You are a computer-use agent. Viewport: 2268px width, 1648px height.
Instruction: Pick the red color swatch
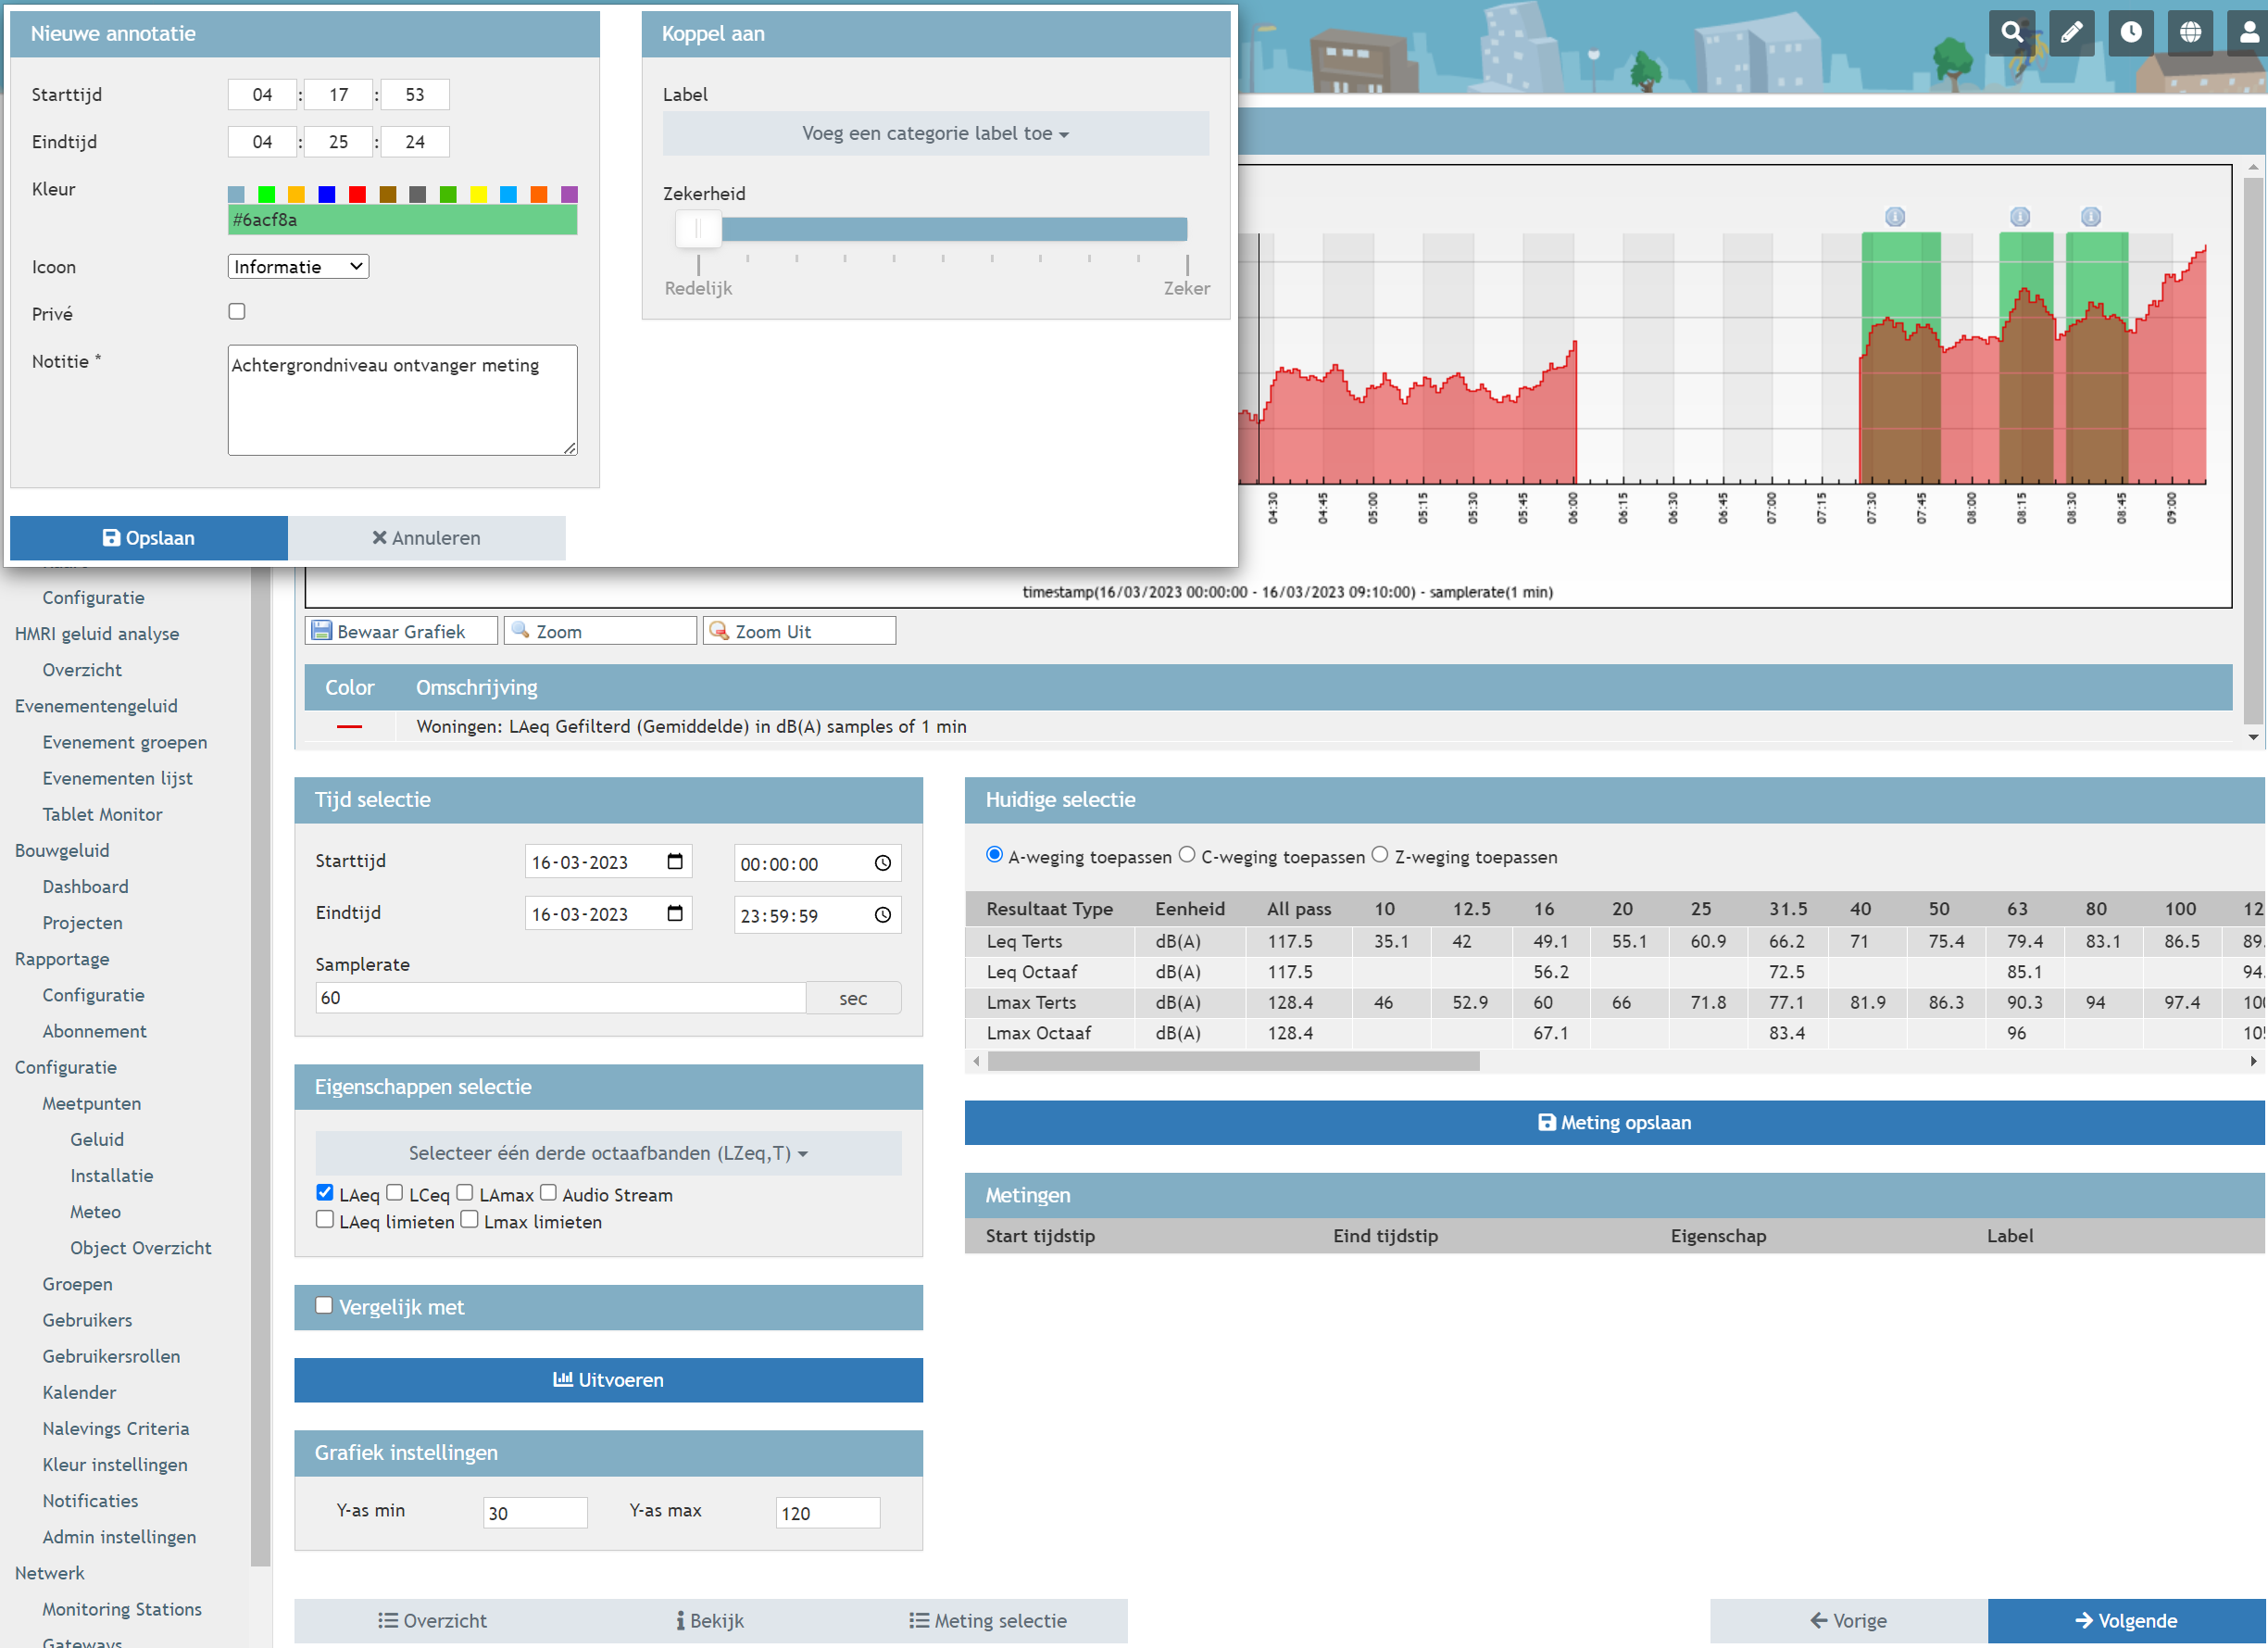click(357, 195)
